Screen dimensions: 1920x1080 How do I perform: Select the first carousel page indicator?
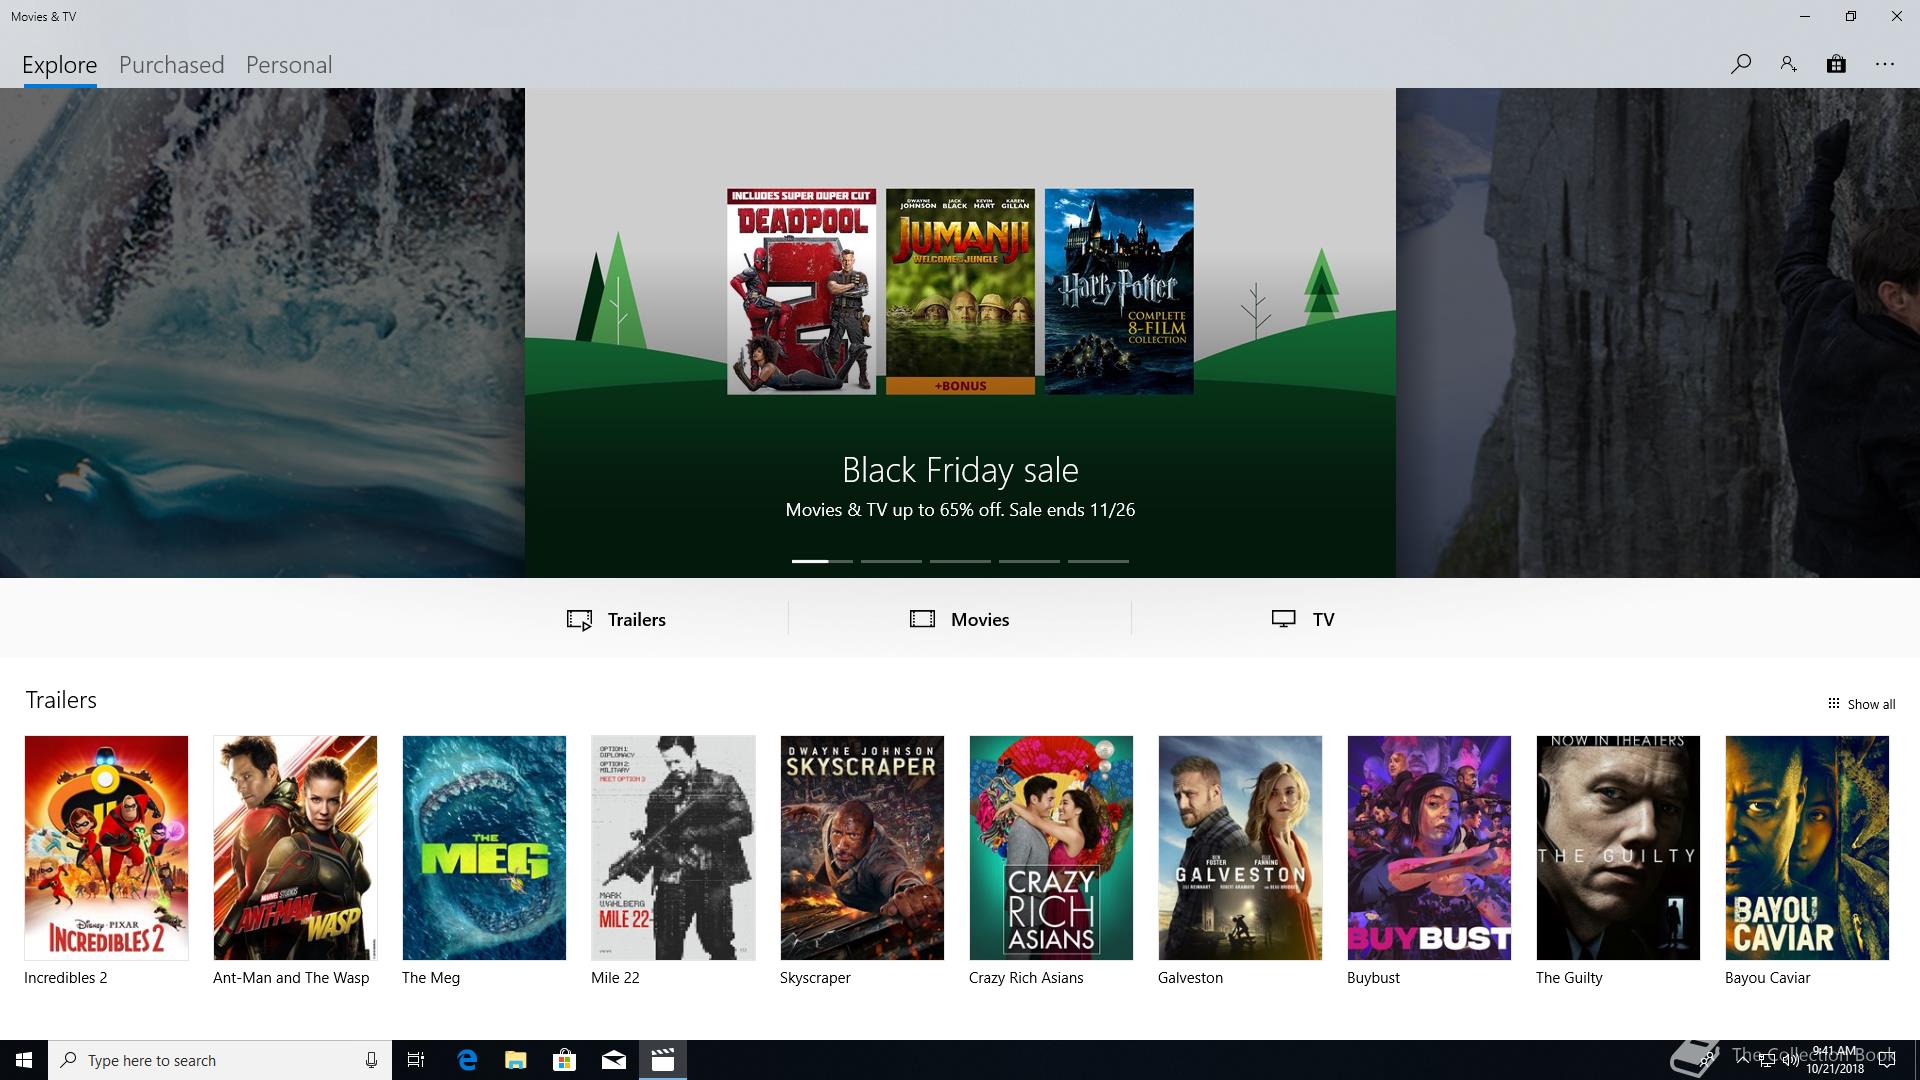point(822,561)
